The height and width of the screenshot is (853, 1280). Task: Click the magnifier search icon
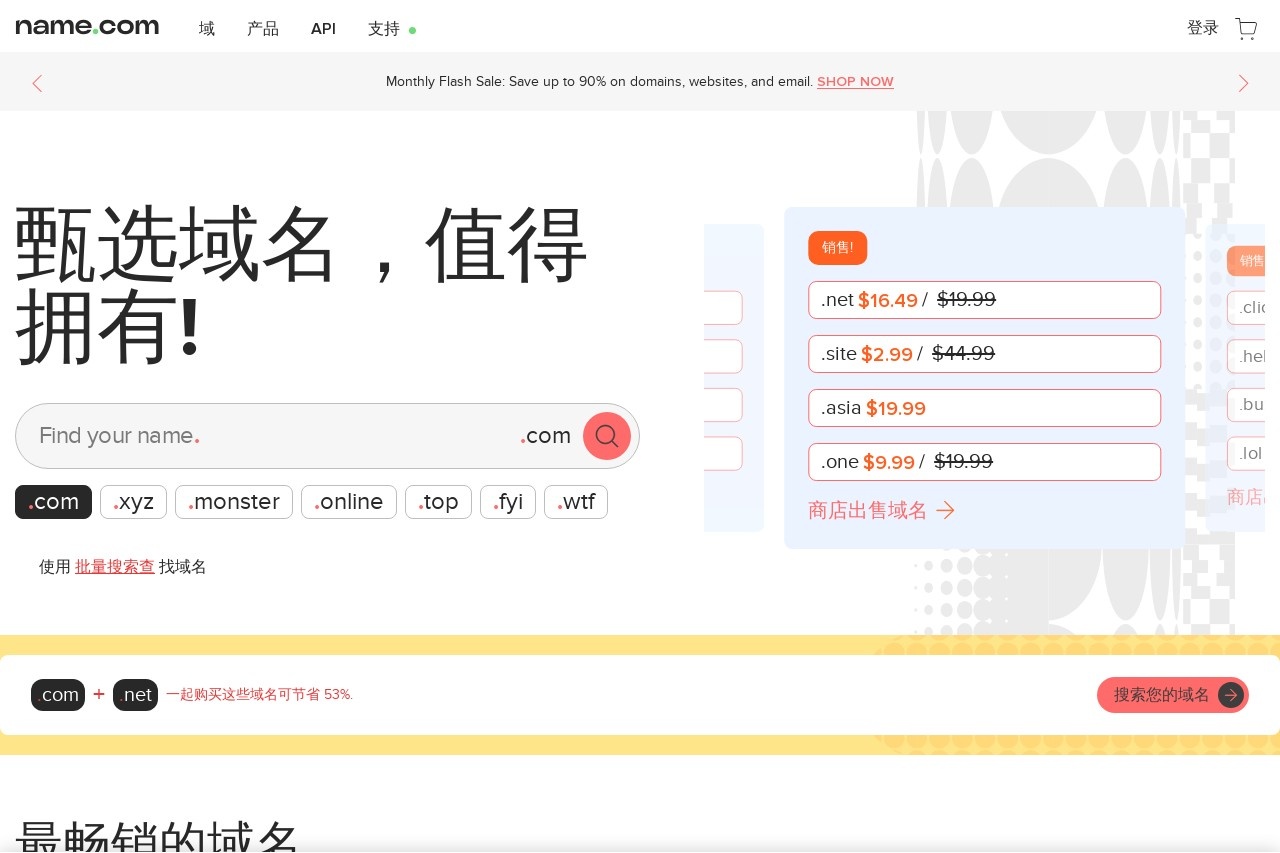(607, 435)
